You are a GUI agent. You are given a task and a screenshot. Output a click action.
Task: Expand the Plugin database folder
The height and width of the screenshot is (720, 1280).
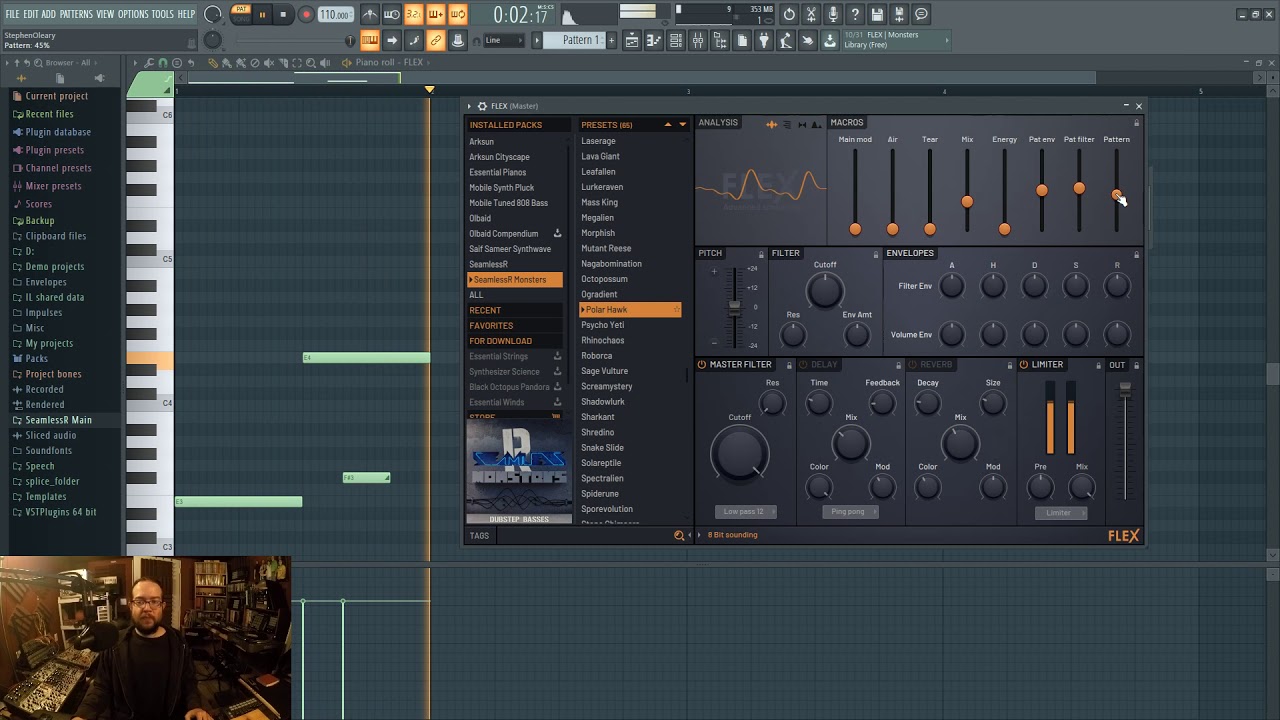click(57, 132)
